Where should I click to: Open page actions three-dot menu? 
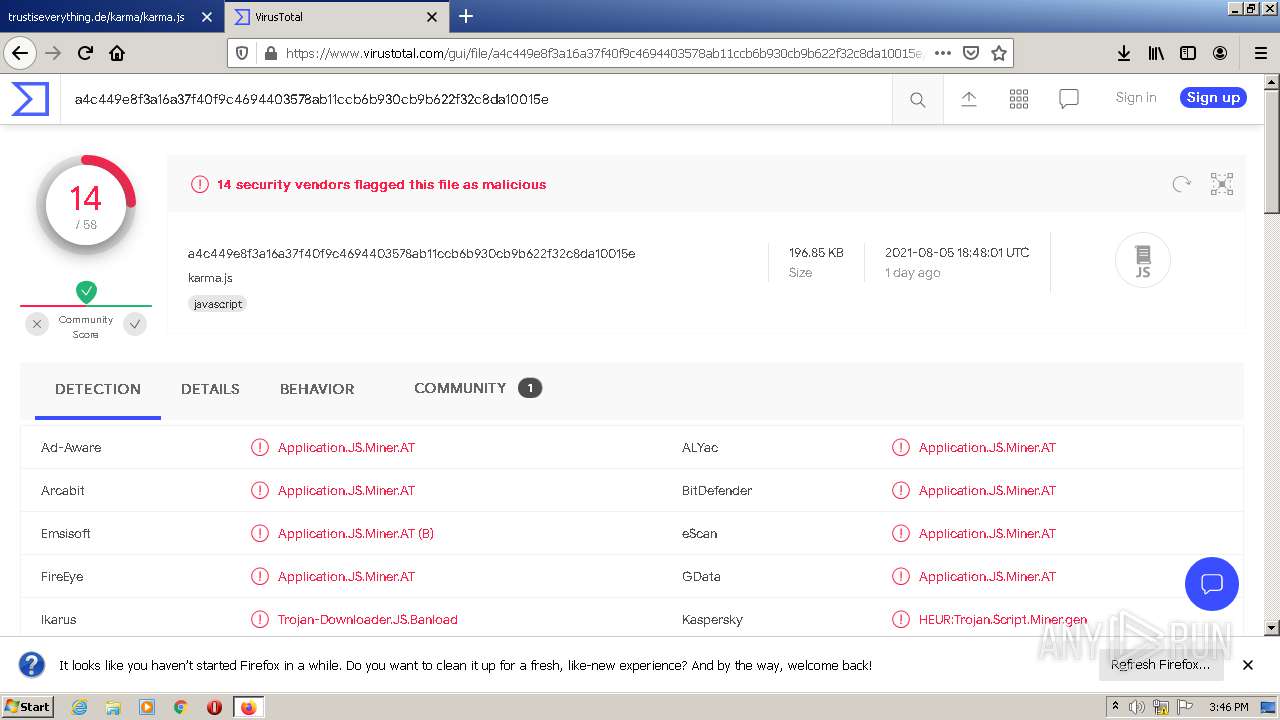pyautogui.click(x=942, y=53)
